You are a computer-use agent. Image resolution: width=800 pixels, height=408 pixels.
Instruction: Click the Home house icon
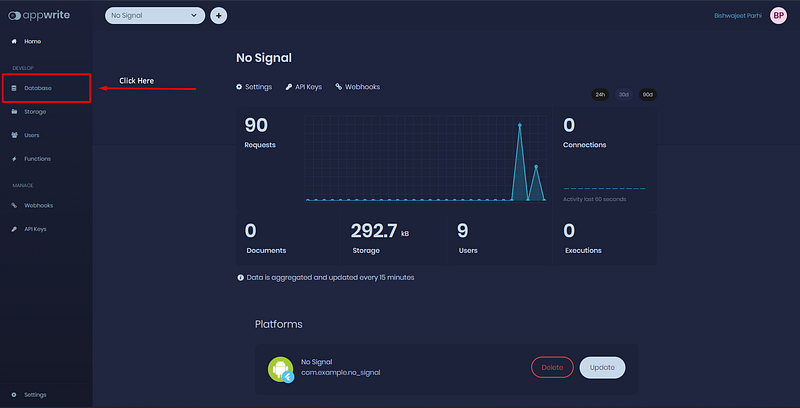pos(14,41)
